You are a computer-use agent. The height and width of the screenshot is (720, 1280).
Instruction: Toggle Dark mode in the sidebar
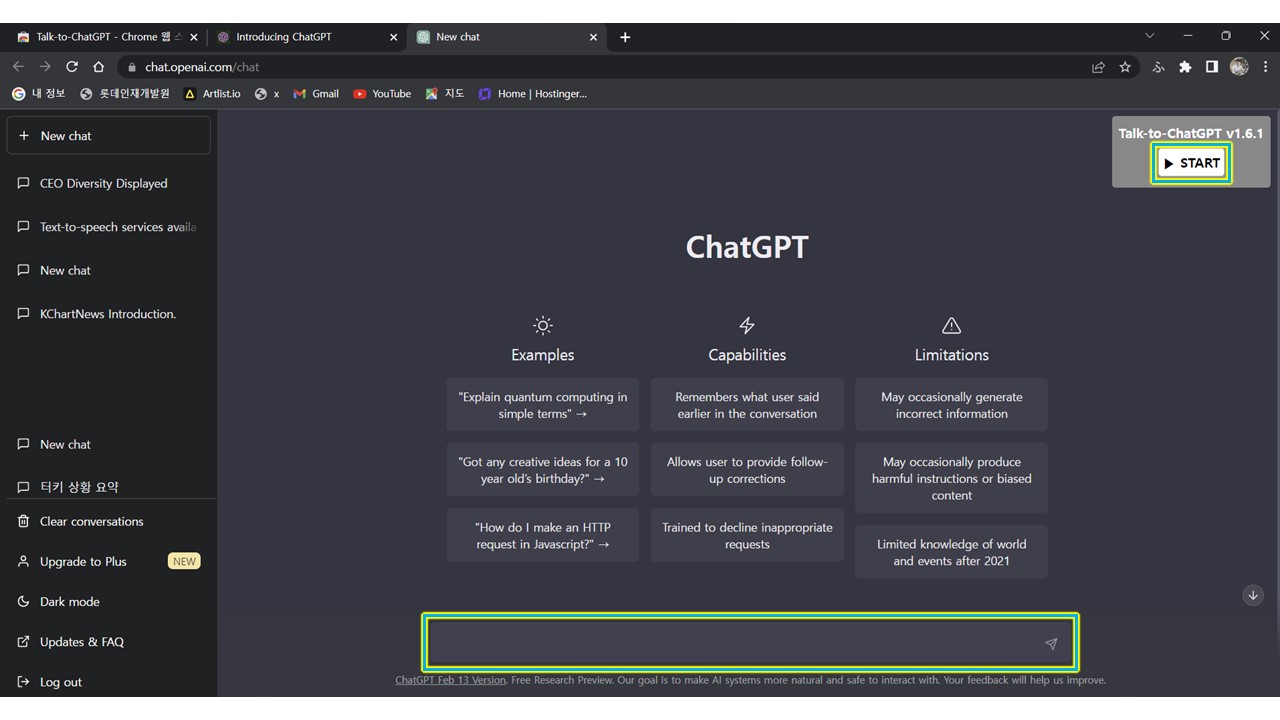[x=109, y=602]
